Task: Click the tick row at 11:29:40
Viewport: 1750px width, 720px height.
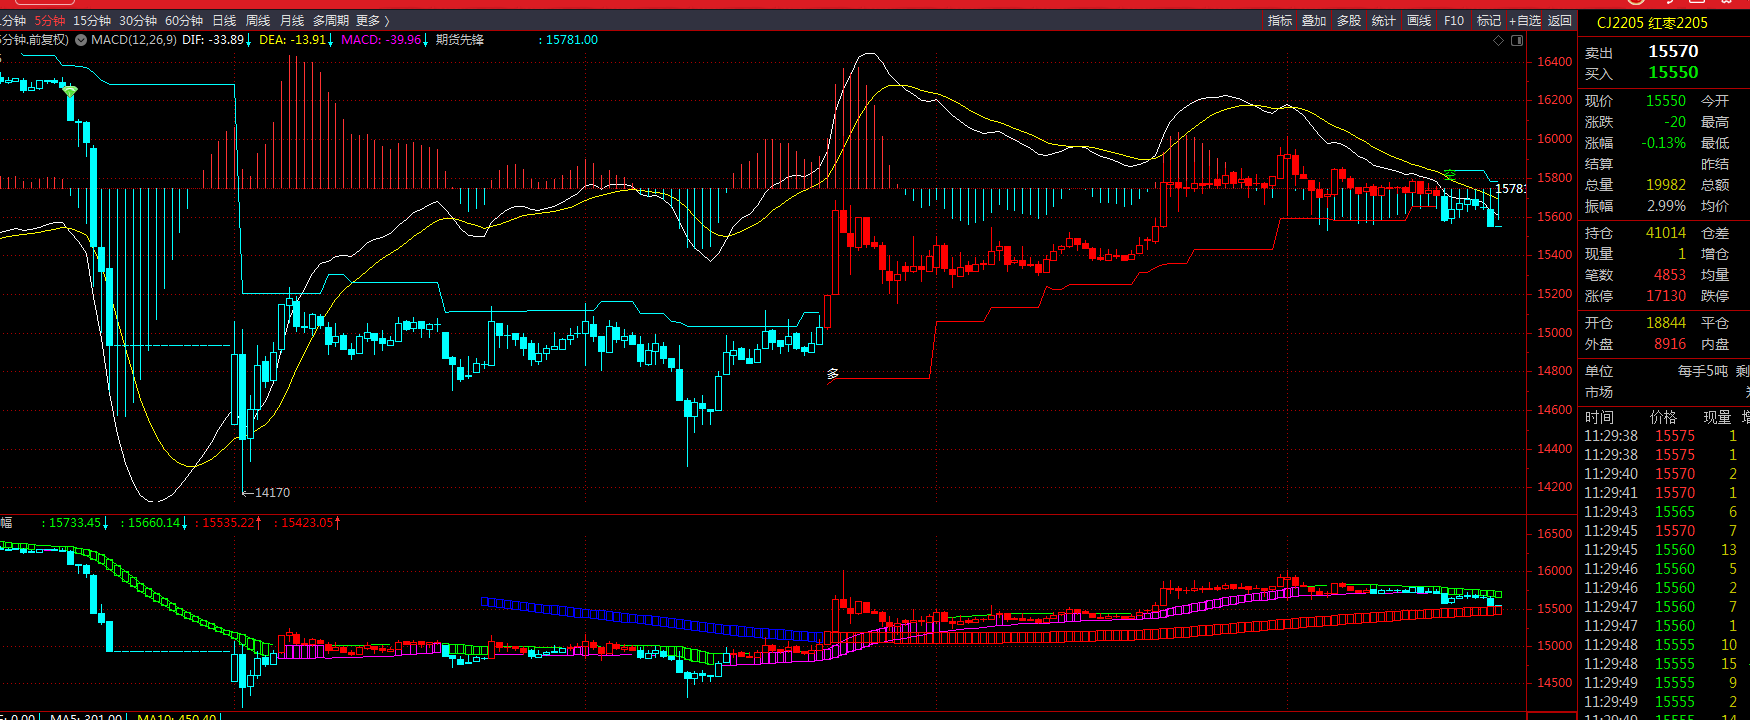Action: point(1664,474)
